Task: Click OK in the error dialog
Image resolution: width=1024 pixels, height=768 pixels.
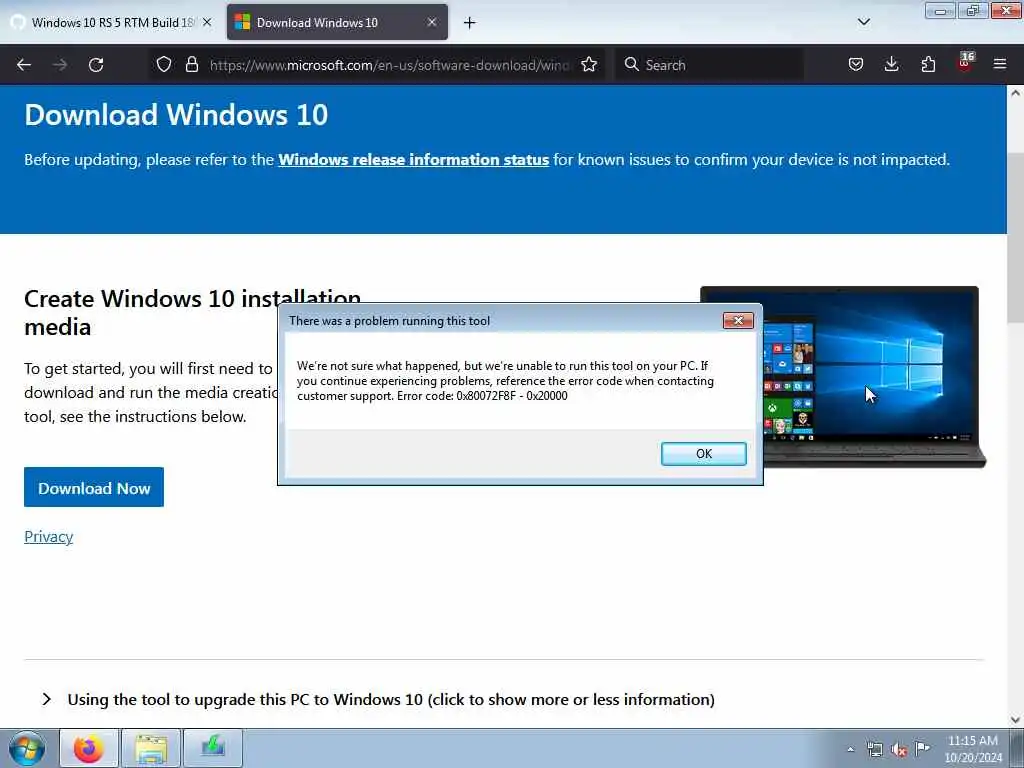Action: click(703, 454)
